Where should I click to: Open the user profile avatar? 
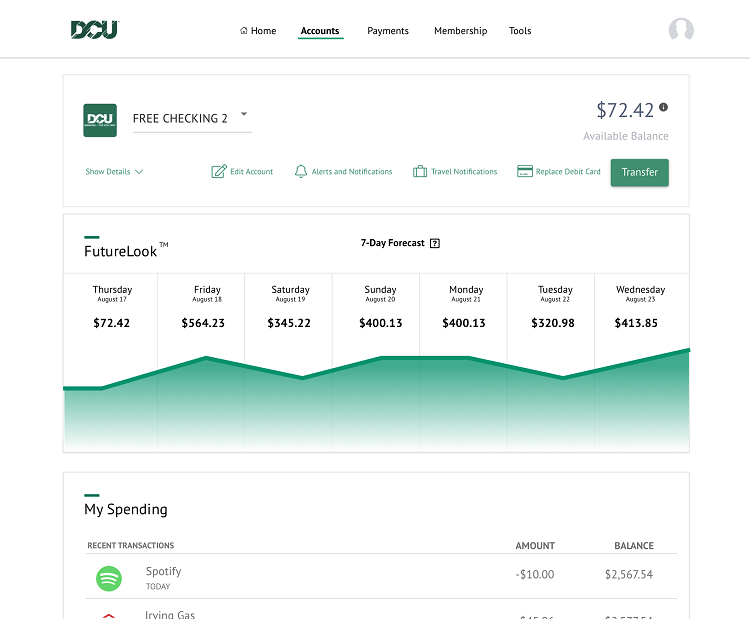point(681,30)
